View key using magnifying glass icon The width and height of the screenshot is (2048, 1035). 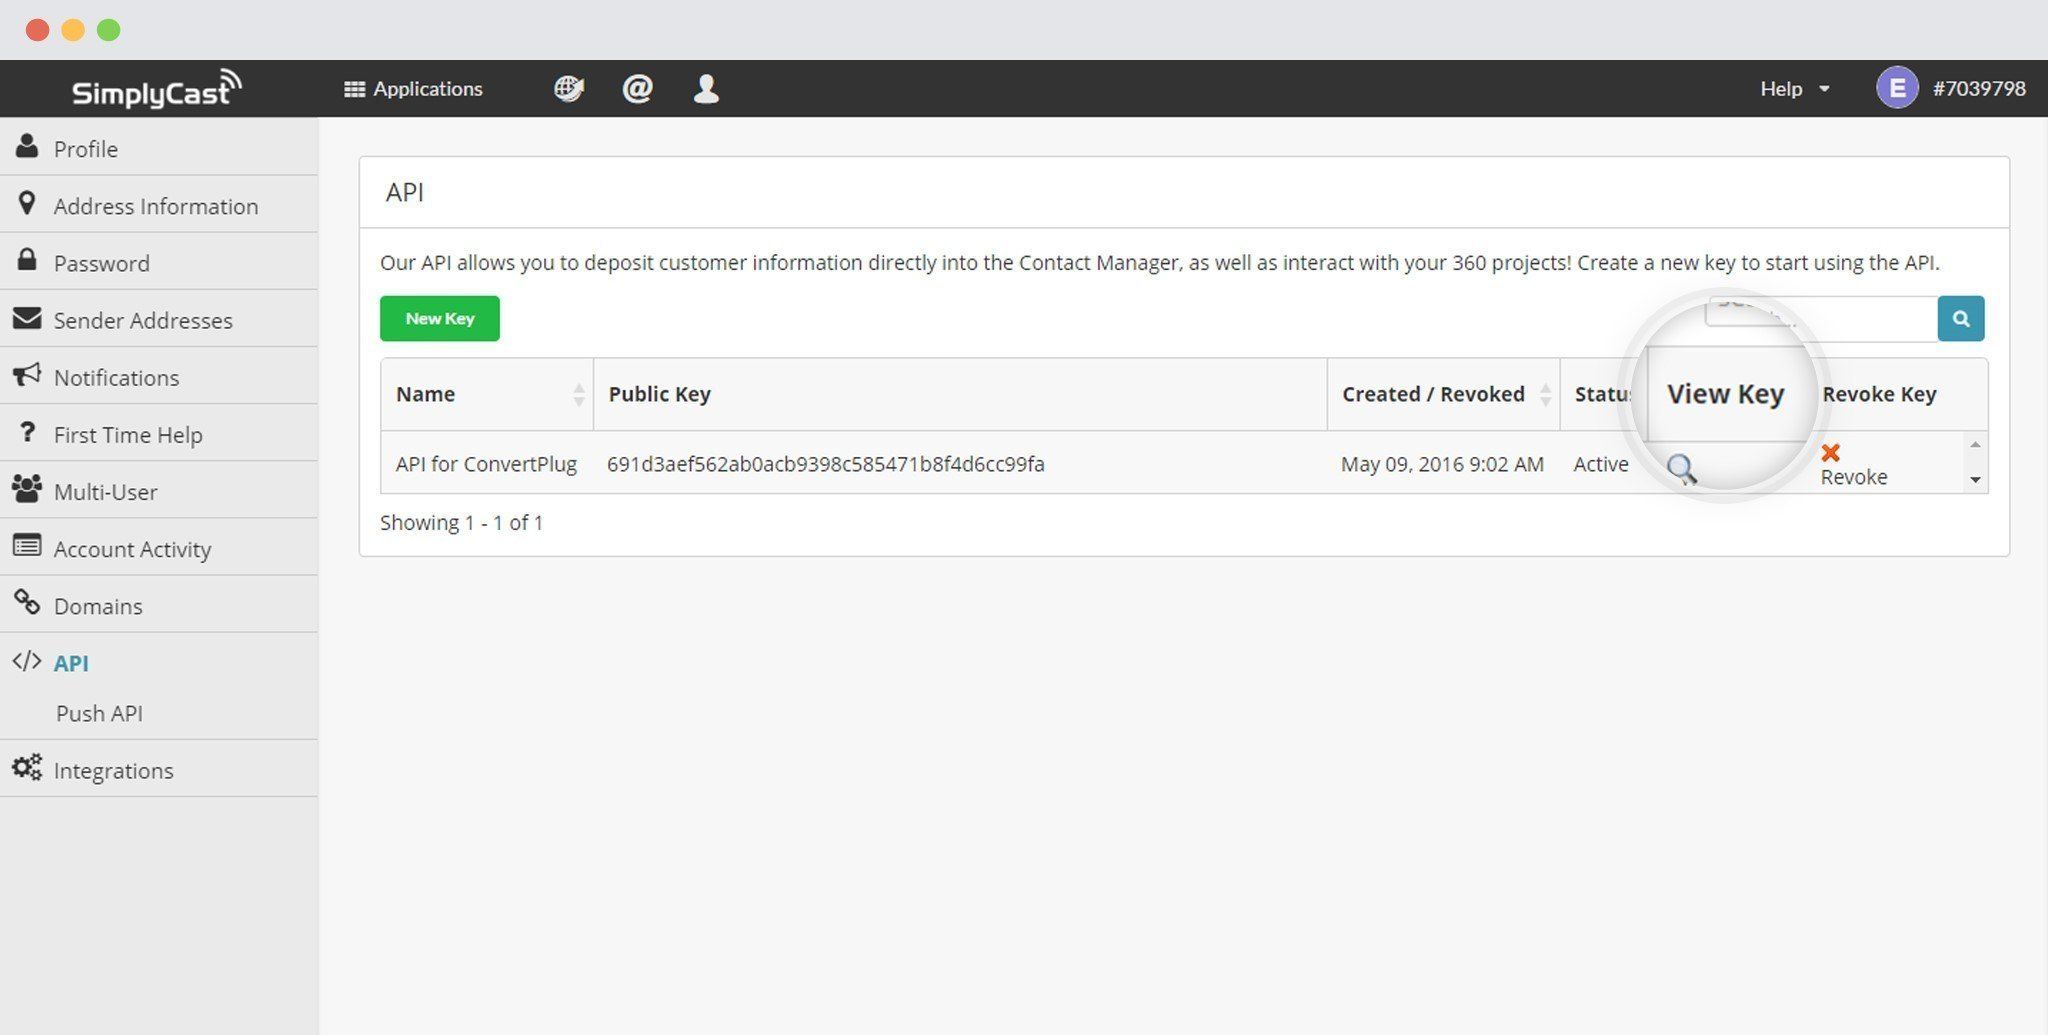tap(1682, 468)
